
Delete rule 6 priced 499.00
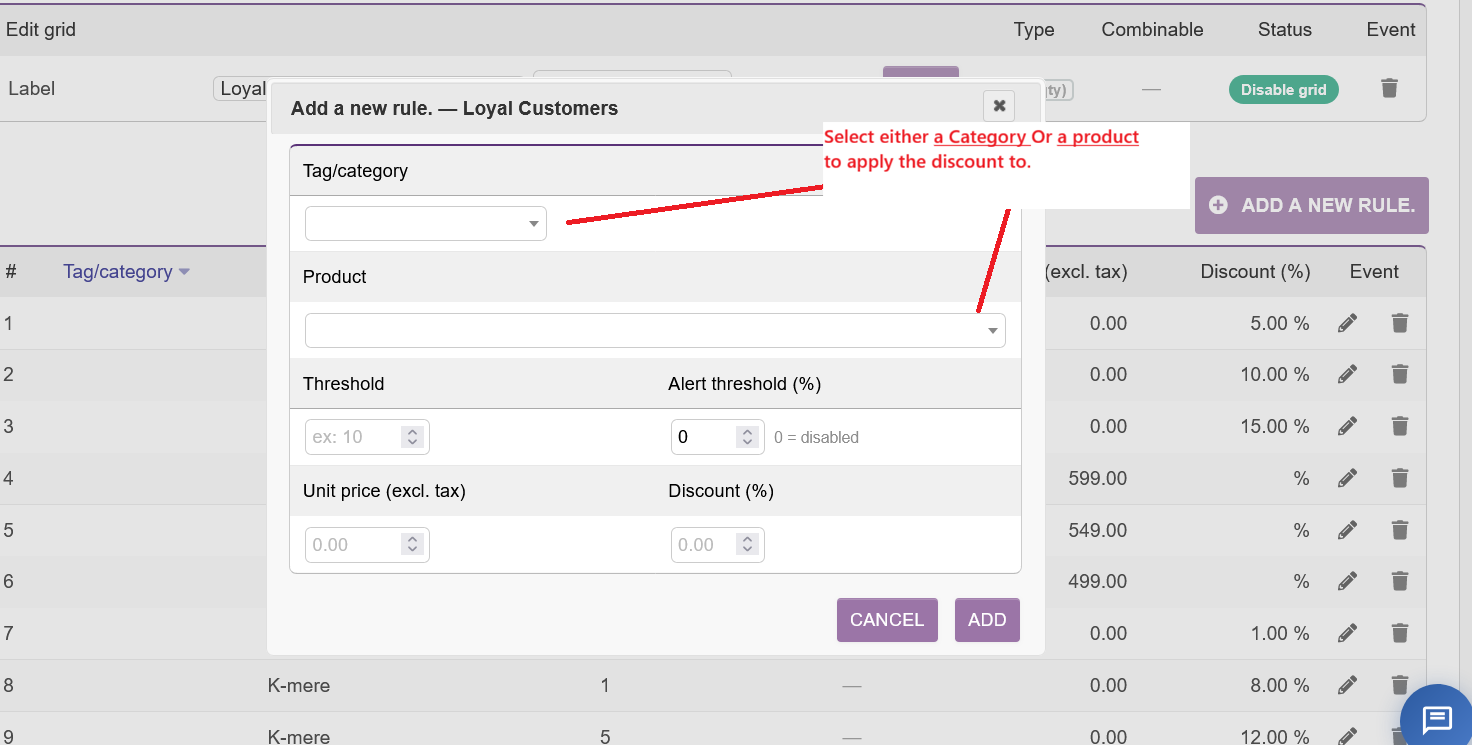(x=1400, y=581)
